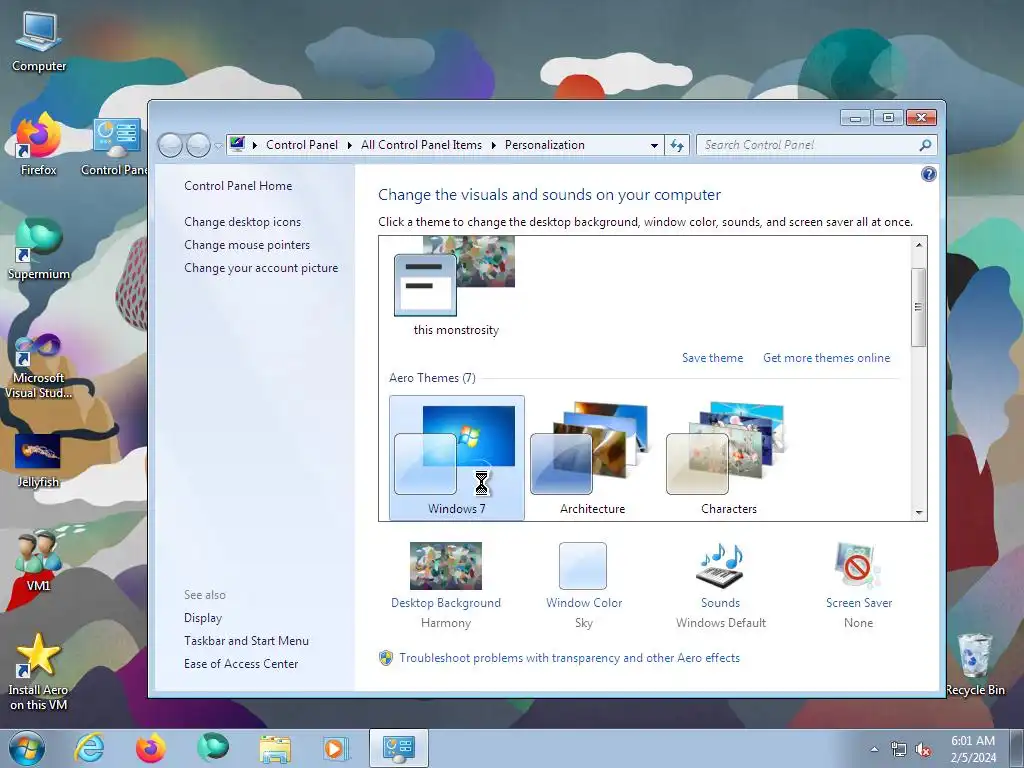Select the Supermium desktop shortcut
Image resolution: width=1024 pixels, height=768 pixels.
click(x=39, y=249)
